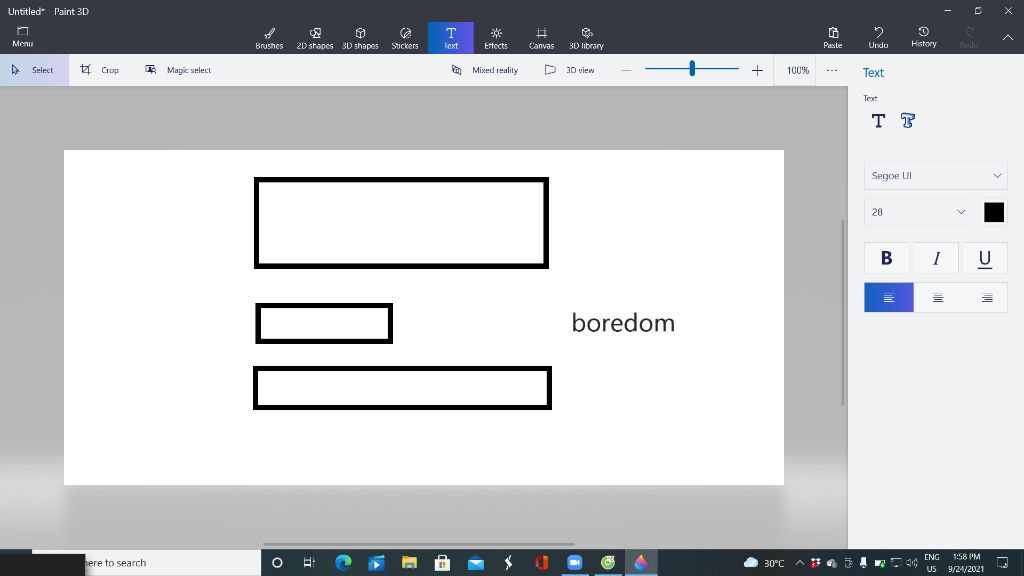Launch Microsoft Edge from taskbar

pyautogui.click(x=343, y=562)
